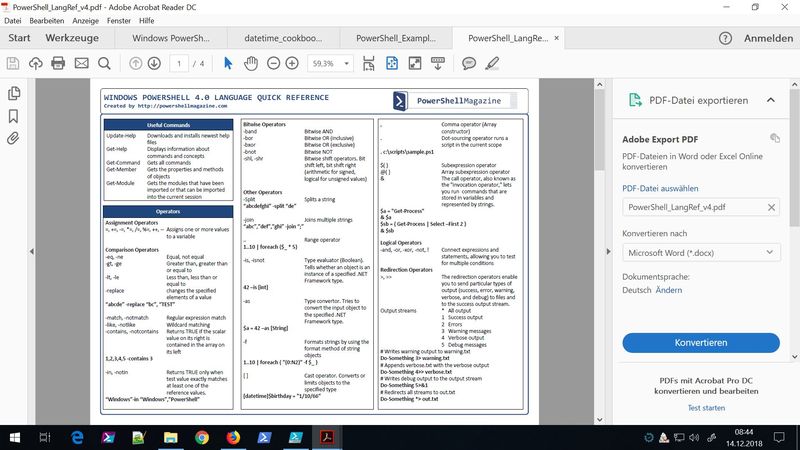Switch to full screen mode icon
The image size is (800, 450).
[x=415, y=63]
